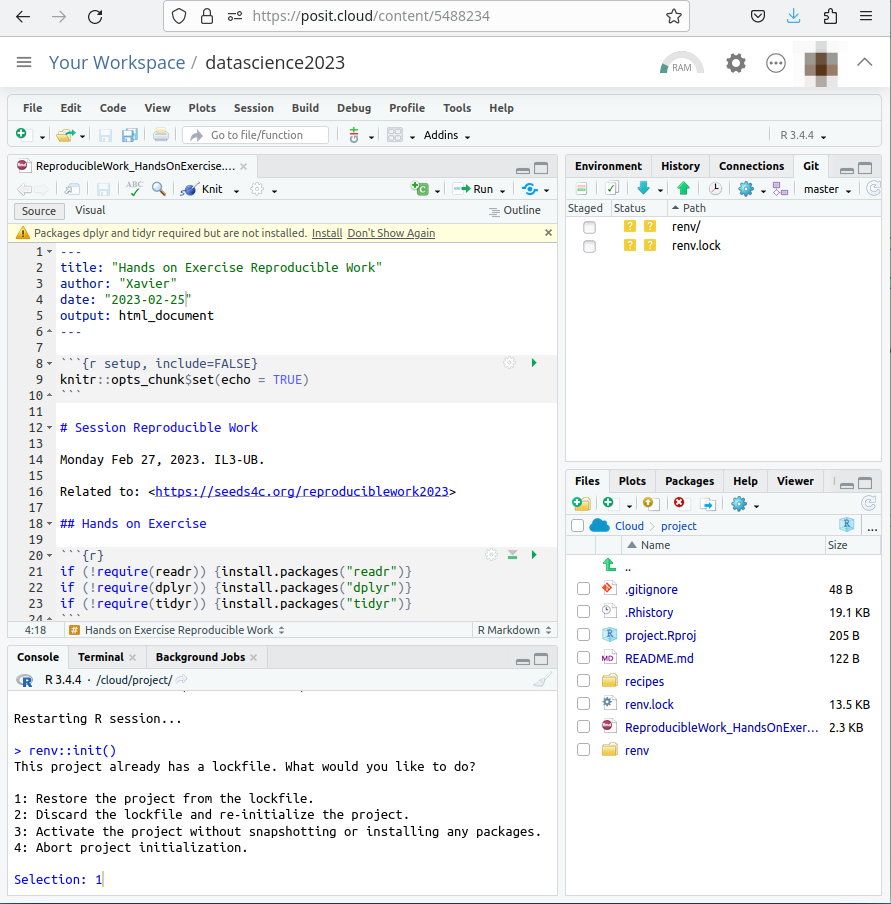Push commits with the green up arrow
The image size is (891, 904).
click(x=683, y=188)
